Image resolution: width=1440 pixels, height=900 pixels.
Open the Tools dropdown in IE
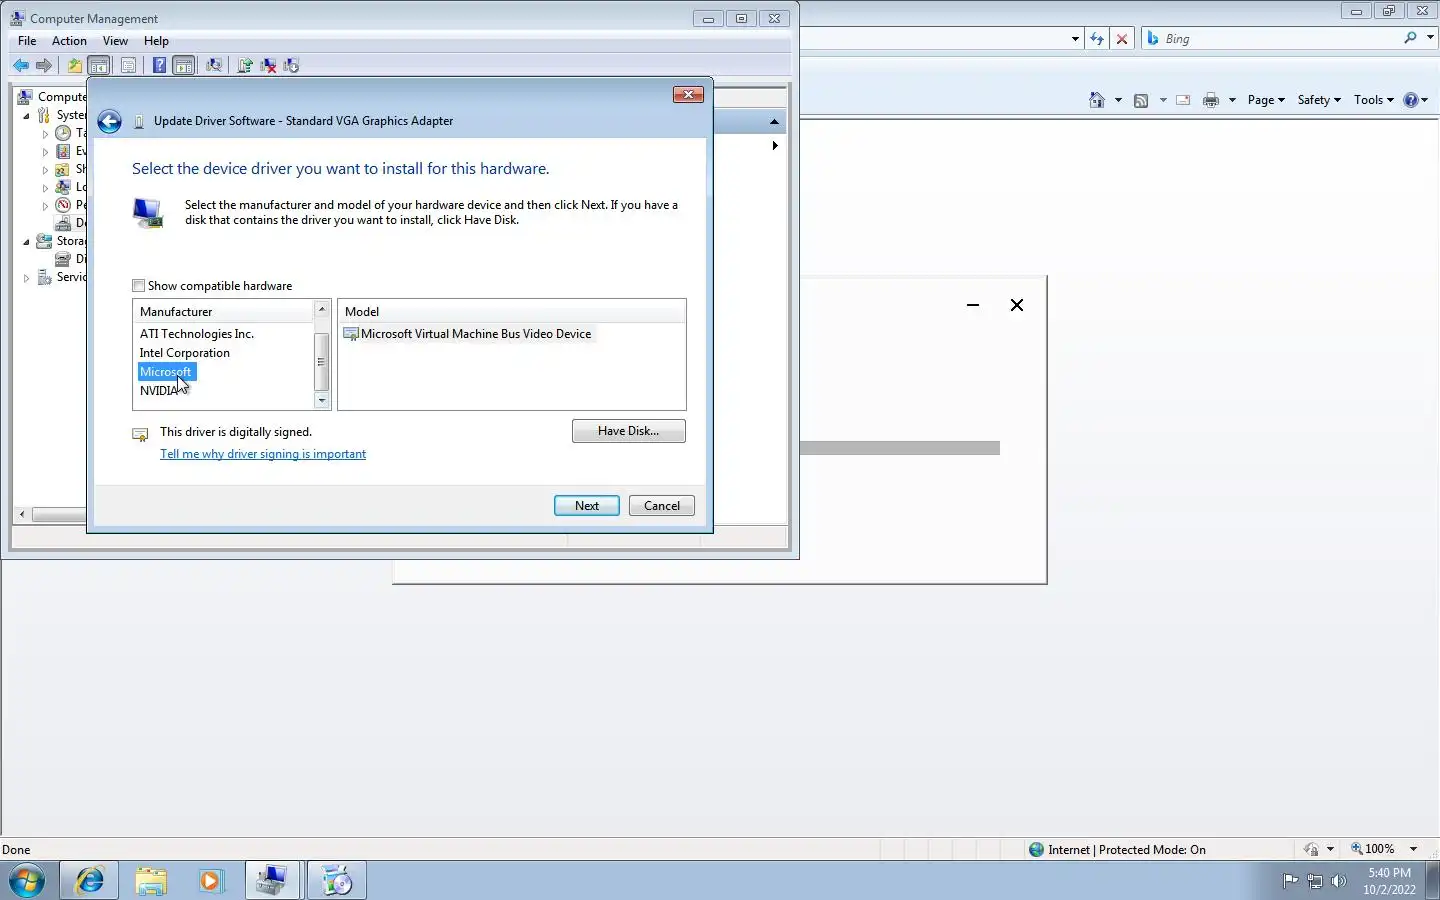[1373, 100]
